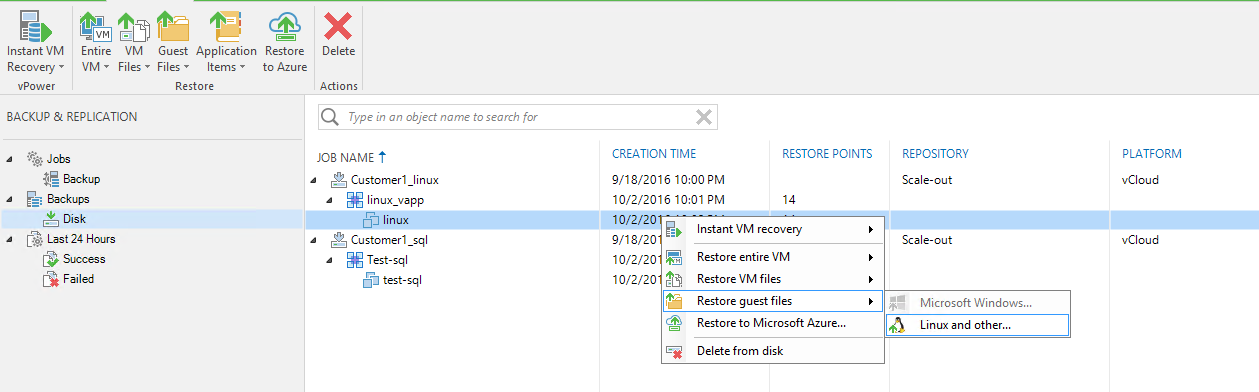
Task: Click Guest Files ribbon icon
Action: click(x=173, y=27)
